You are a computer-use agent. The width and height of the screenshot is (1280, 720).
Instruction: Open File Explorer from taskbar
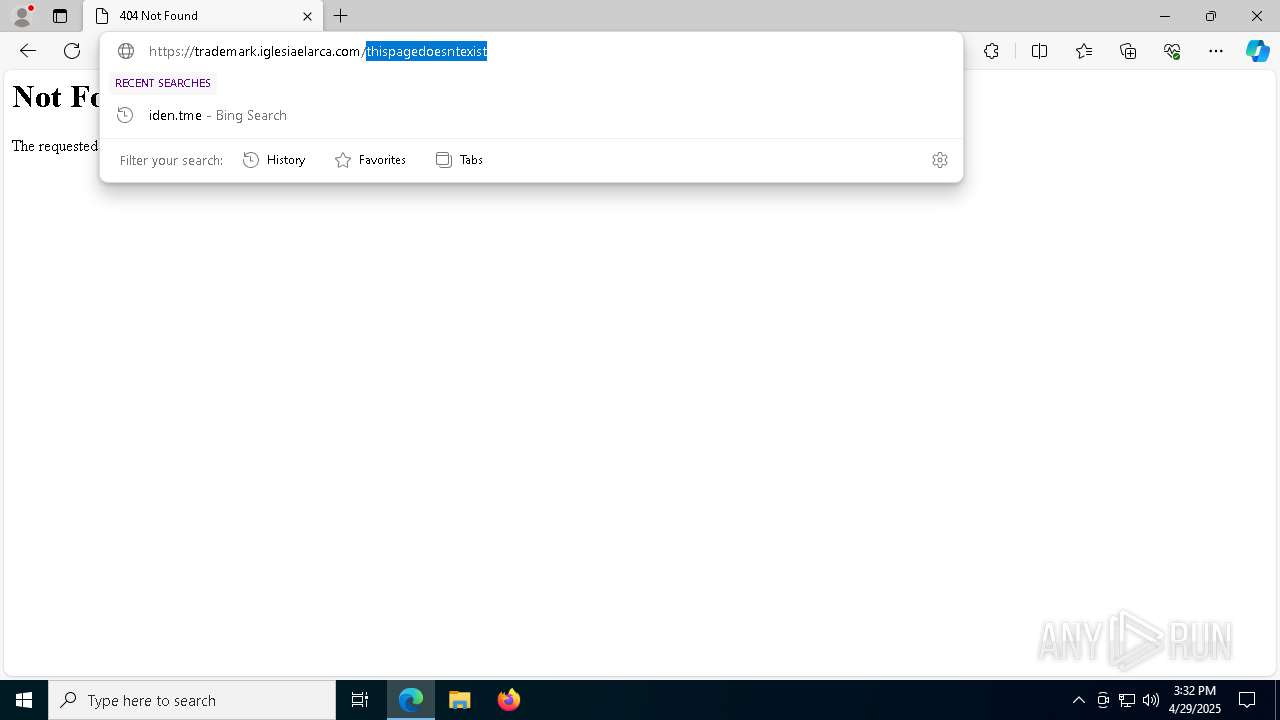click(460, 700)
